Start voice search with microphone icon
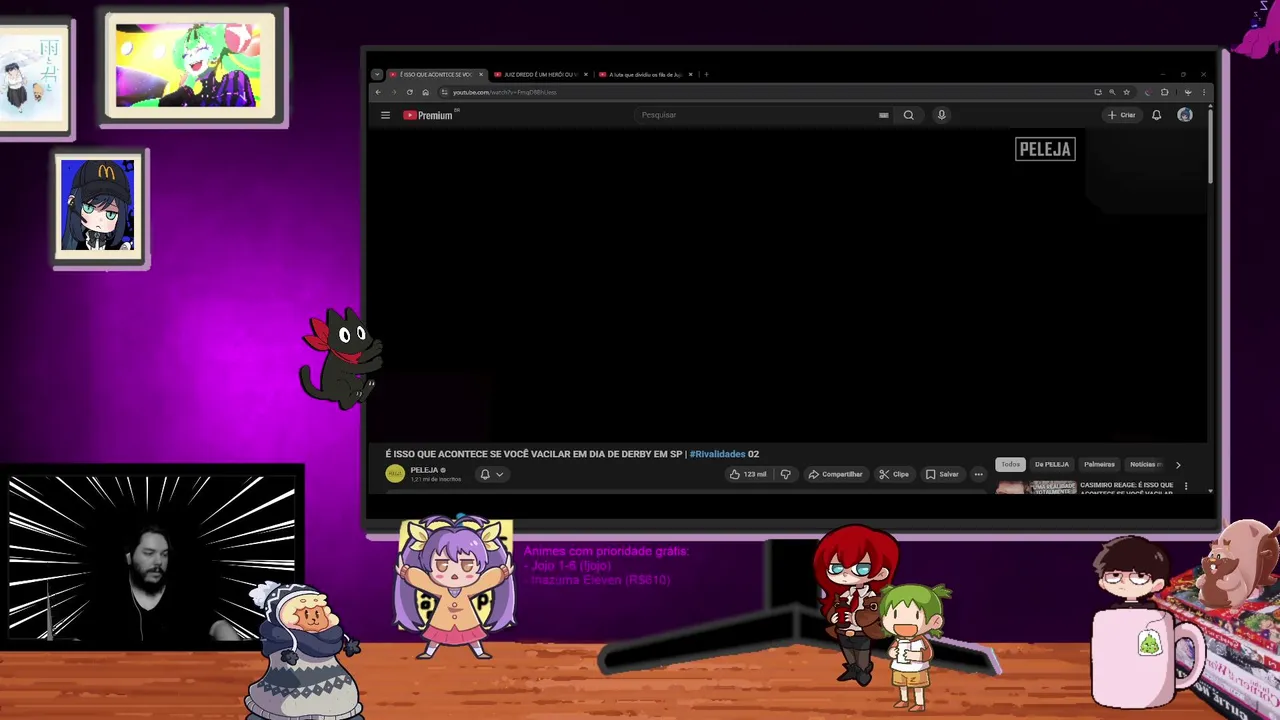This screenshot has width=1280, height=720. click(941, 115)
